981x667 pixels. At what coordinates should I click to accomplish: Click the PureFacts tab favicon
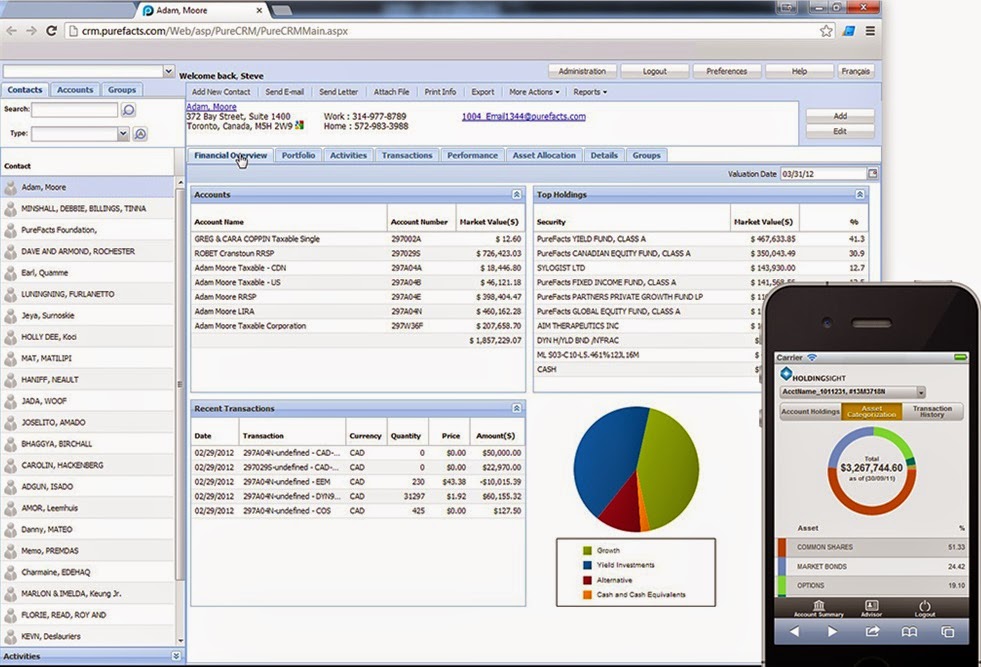148,11
